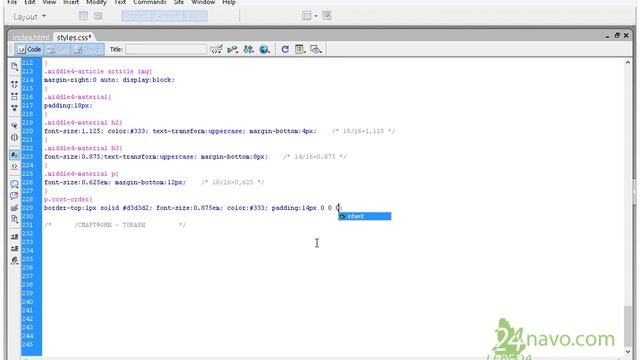Open the File menu
640x360 pixels.
click(12, 2)
